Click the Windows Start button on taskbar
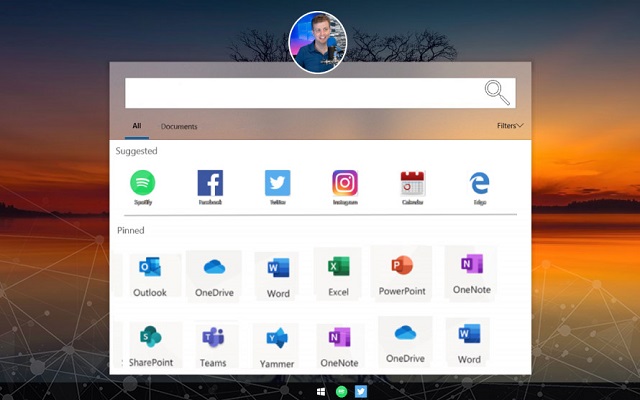 [322, 391]
